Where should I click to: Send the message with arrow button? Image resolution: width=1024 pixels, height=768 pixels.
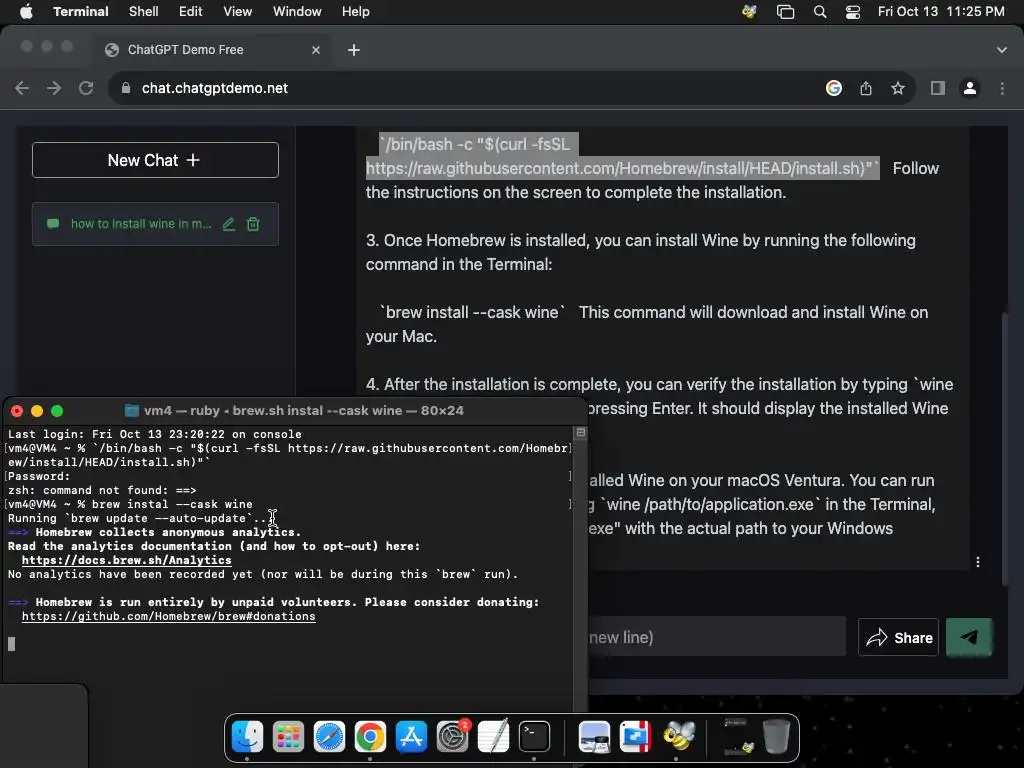coord(969,637)
